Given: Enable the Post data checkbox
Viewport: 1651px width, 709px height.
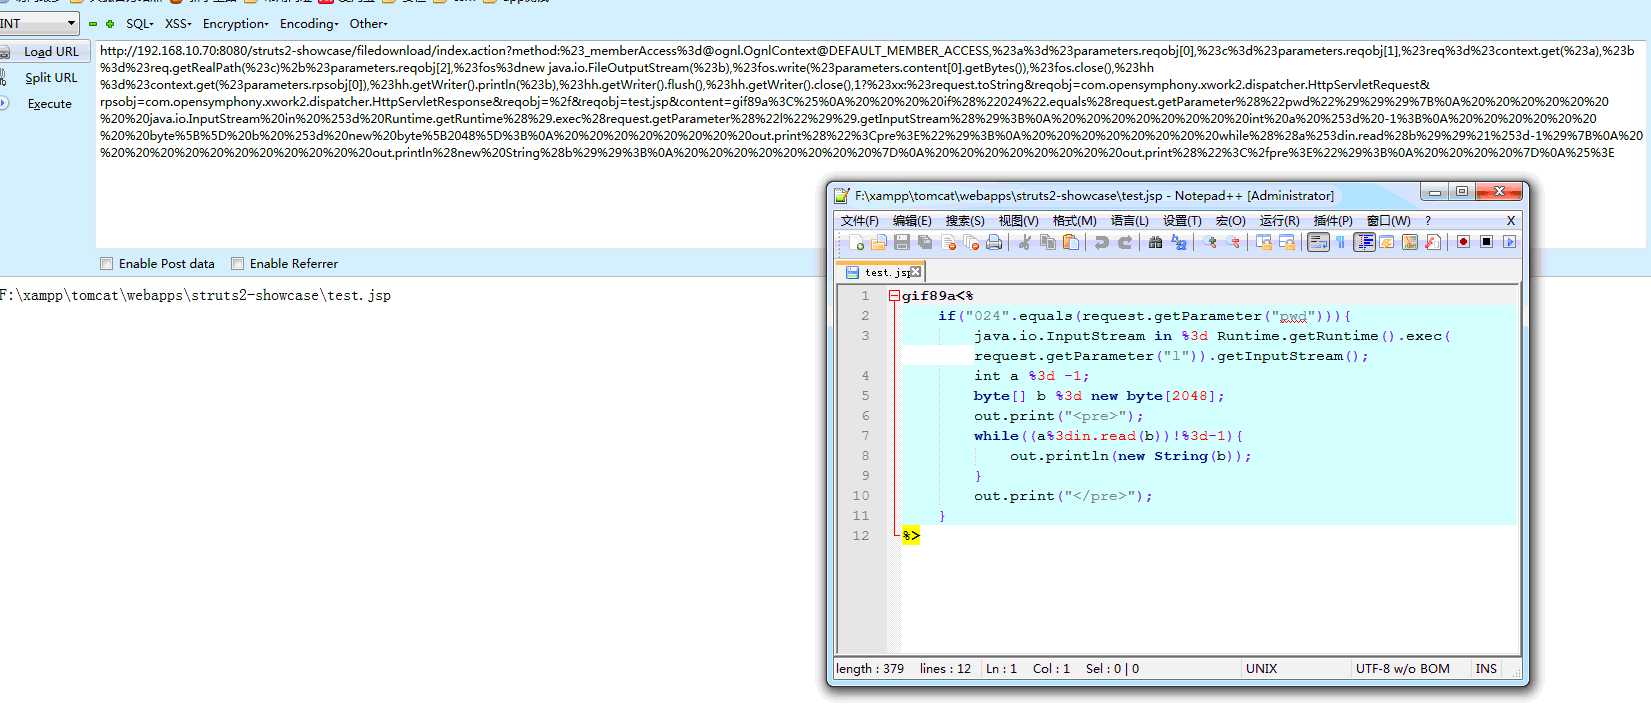Looking at the screenshot, I should click(x=106, y=264).
